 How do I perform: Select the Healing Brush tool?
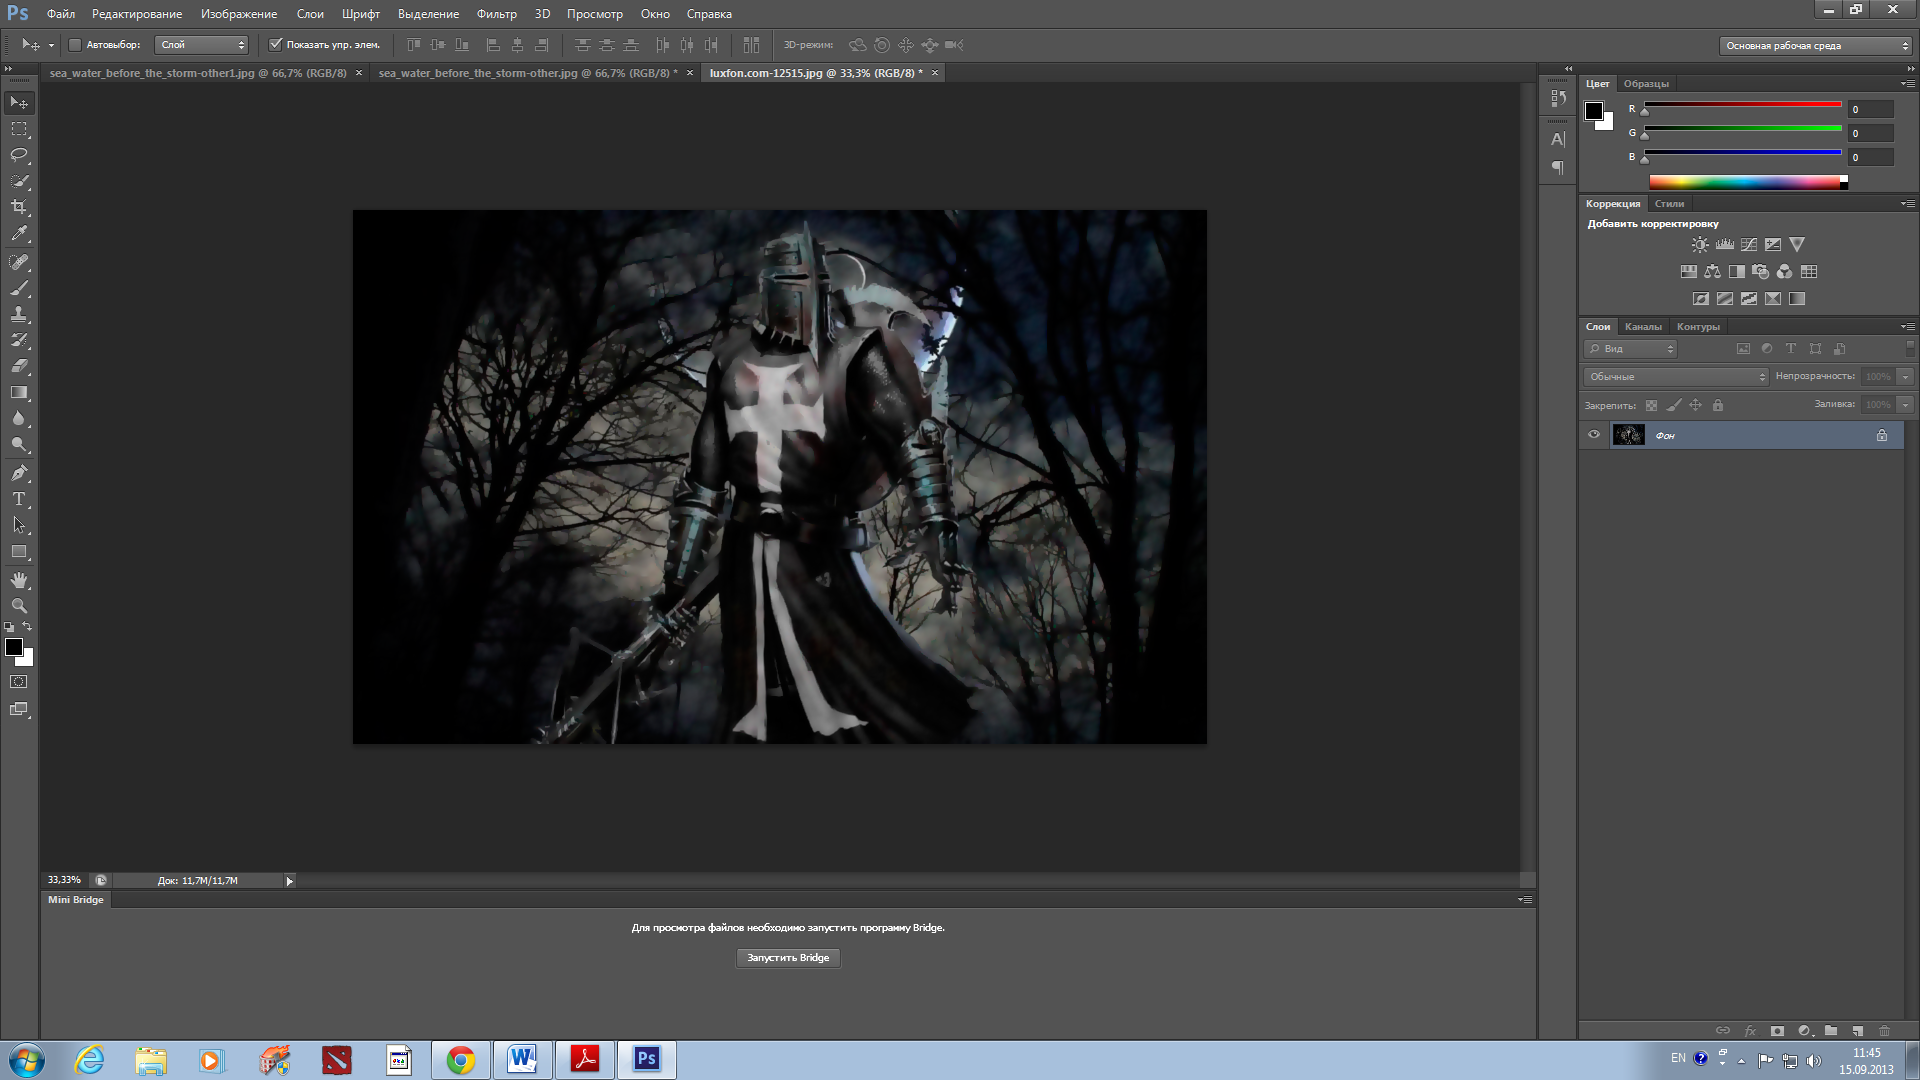click(x=19, y=262)
